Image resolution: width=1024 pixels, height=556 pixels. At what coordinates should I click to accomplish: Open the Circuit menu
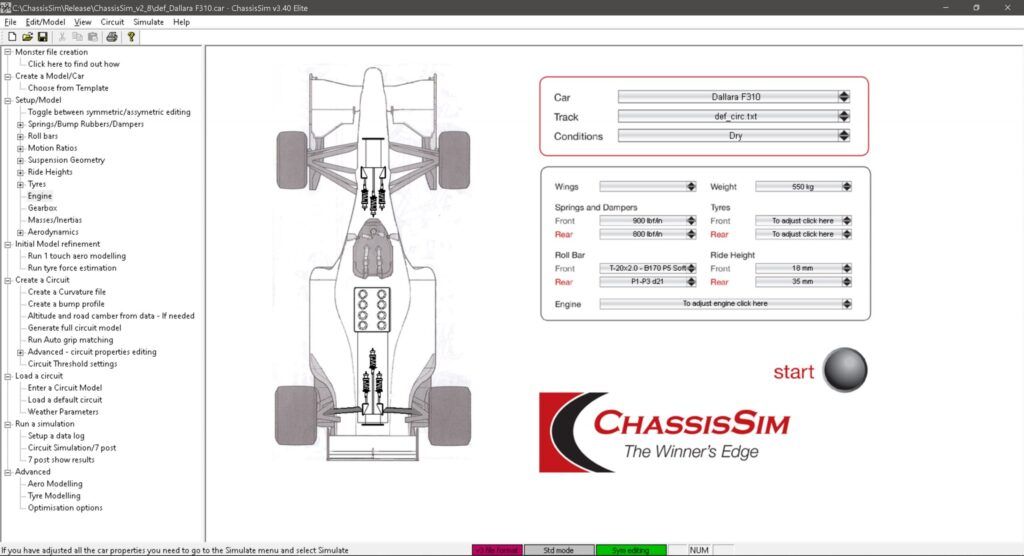(112, 22)
